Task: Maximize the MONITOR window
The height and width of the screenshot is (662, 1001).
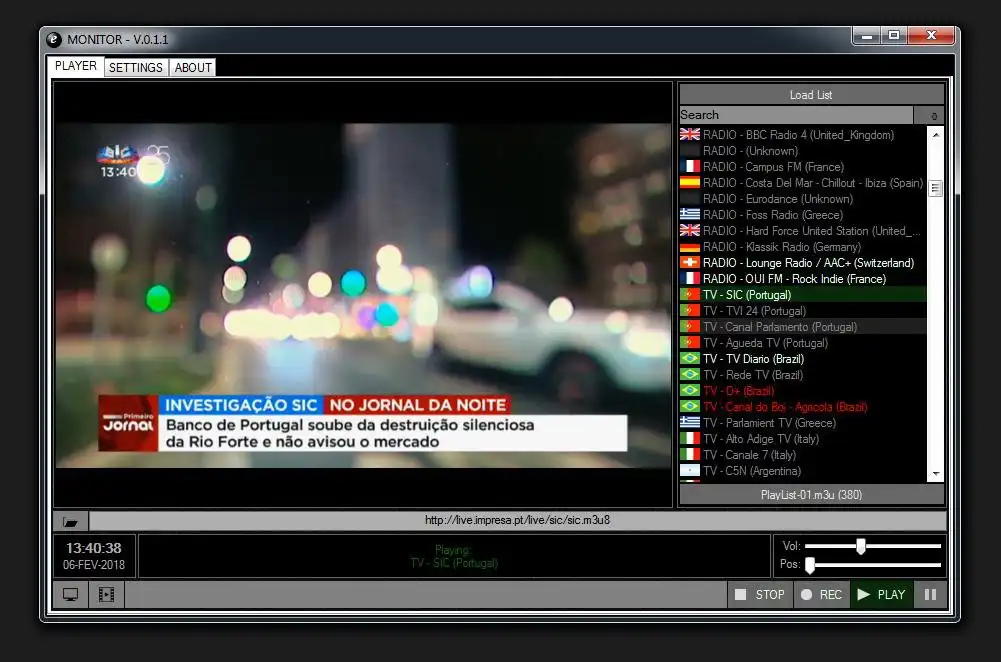Action: pos(894,36)
